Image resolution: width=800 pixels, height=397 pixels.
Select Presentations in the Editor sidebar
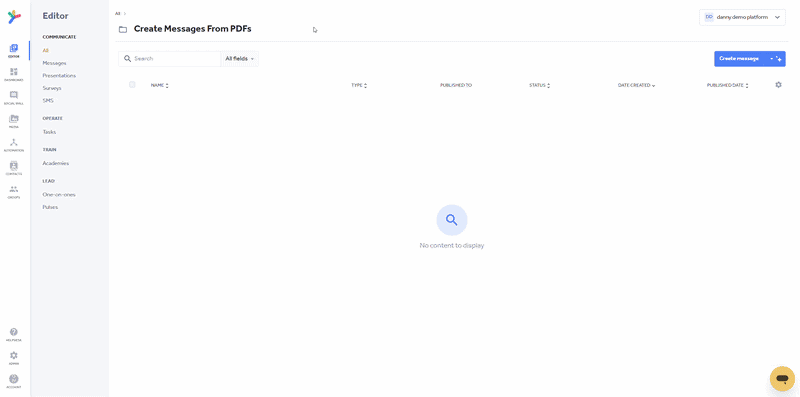tap(59, 76)
